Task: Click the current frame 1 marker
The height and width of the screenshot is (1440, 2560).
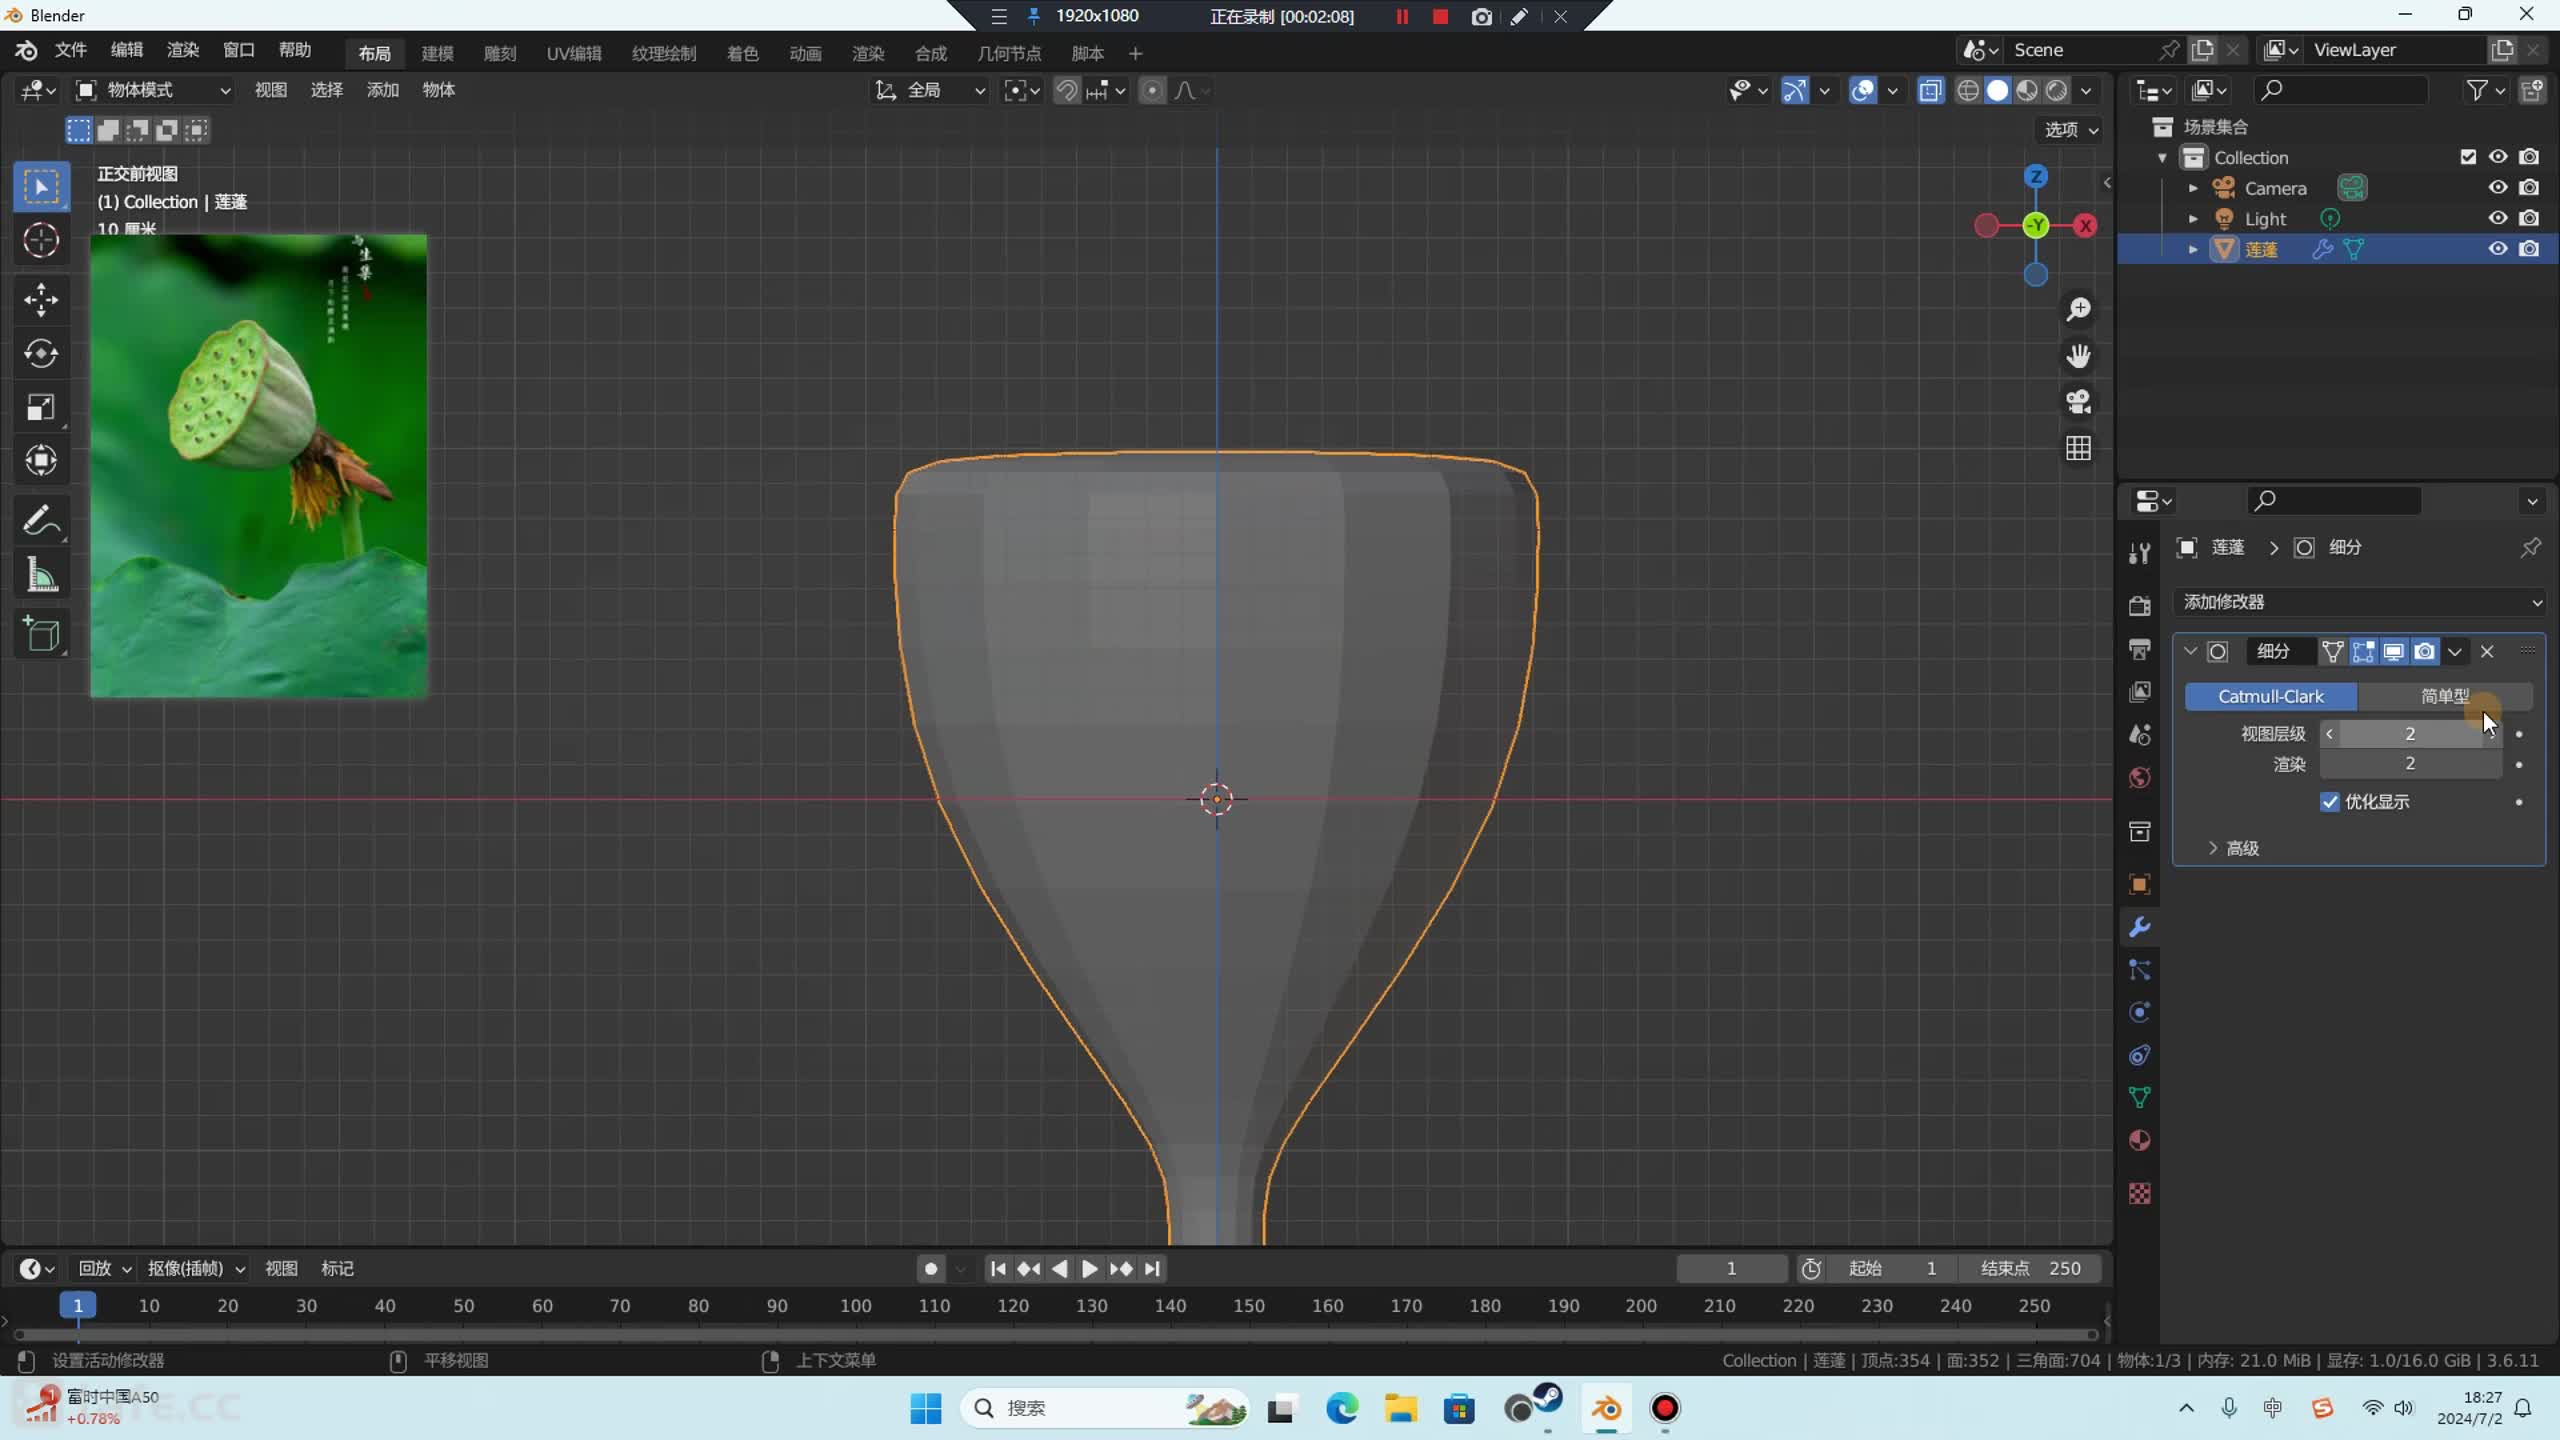Action: click(x=78, y=1305)
